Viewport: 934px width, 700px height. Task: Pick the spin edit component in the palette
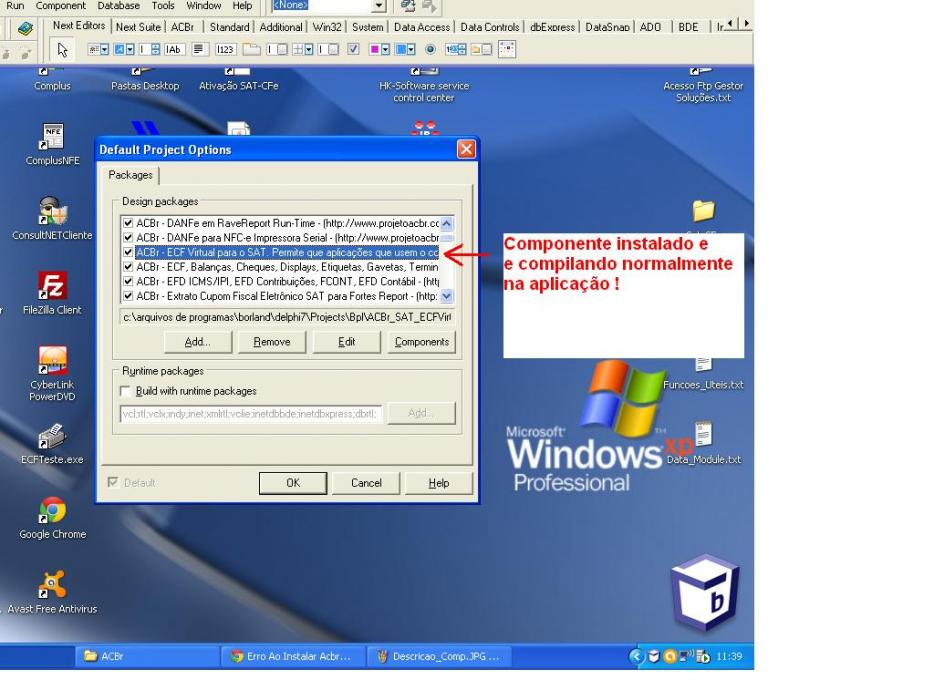tap(148, 49)
